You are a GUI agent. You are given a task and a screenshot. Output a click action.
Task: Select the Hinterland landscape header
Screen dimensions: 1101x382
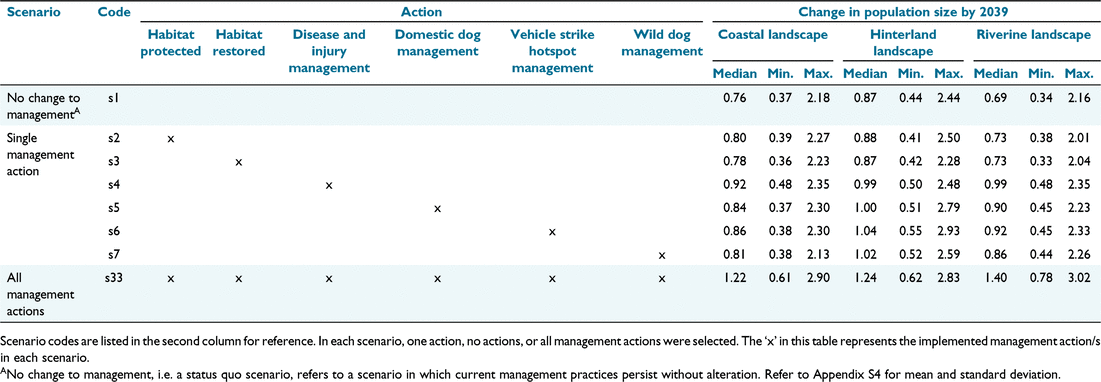(x=901, y=42)
